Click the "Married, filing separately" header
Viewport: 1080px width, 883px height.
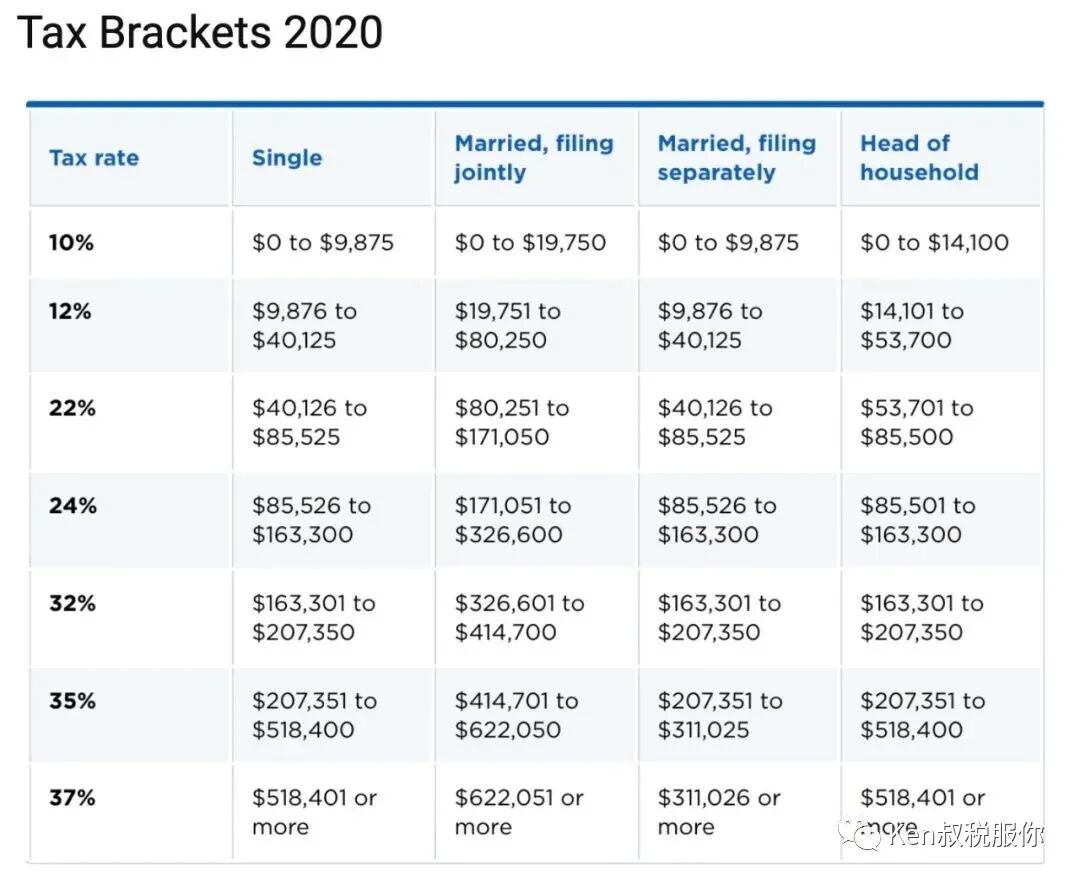pos(737,158)
